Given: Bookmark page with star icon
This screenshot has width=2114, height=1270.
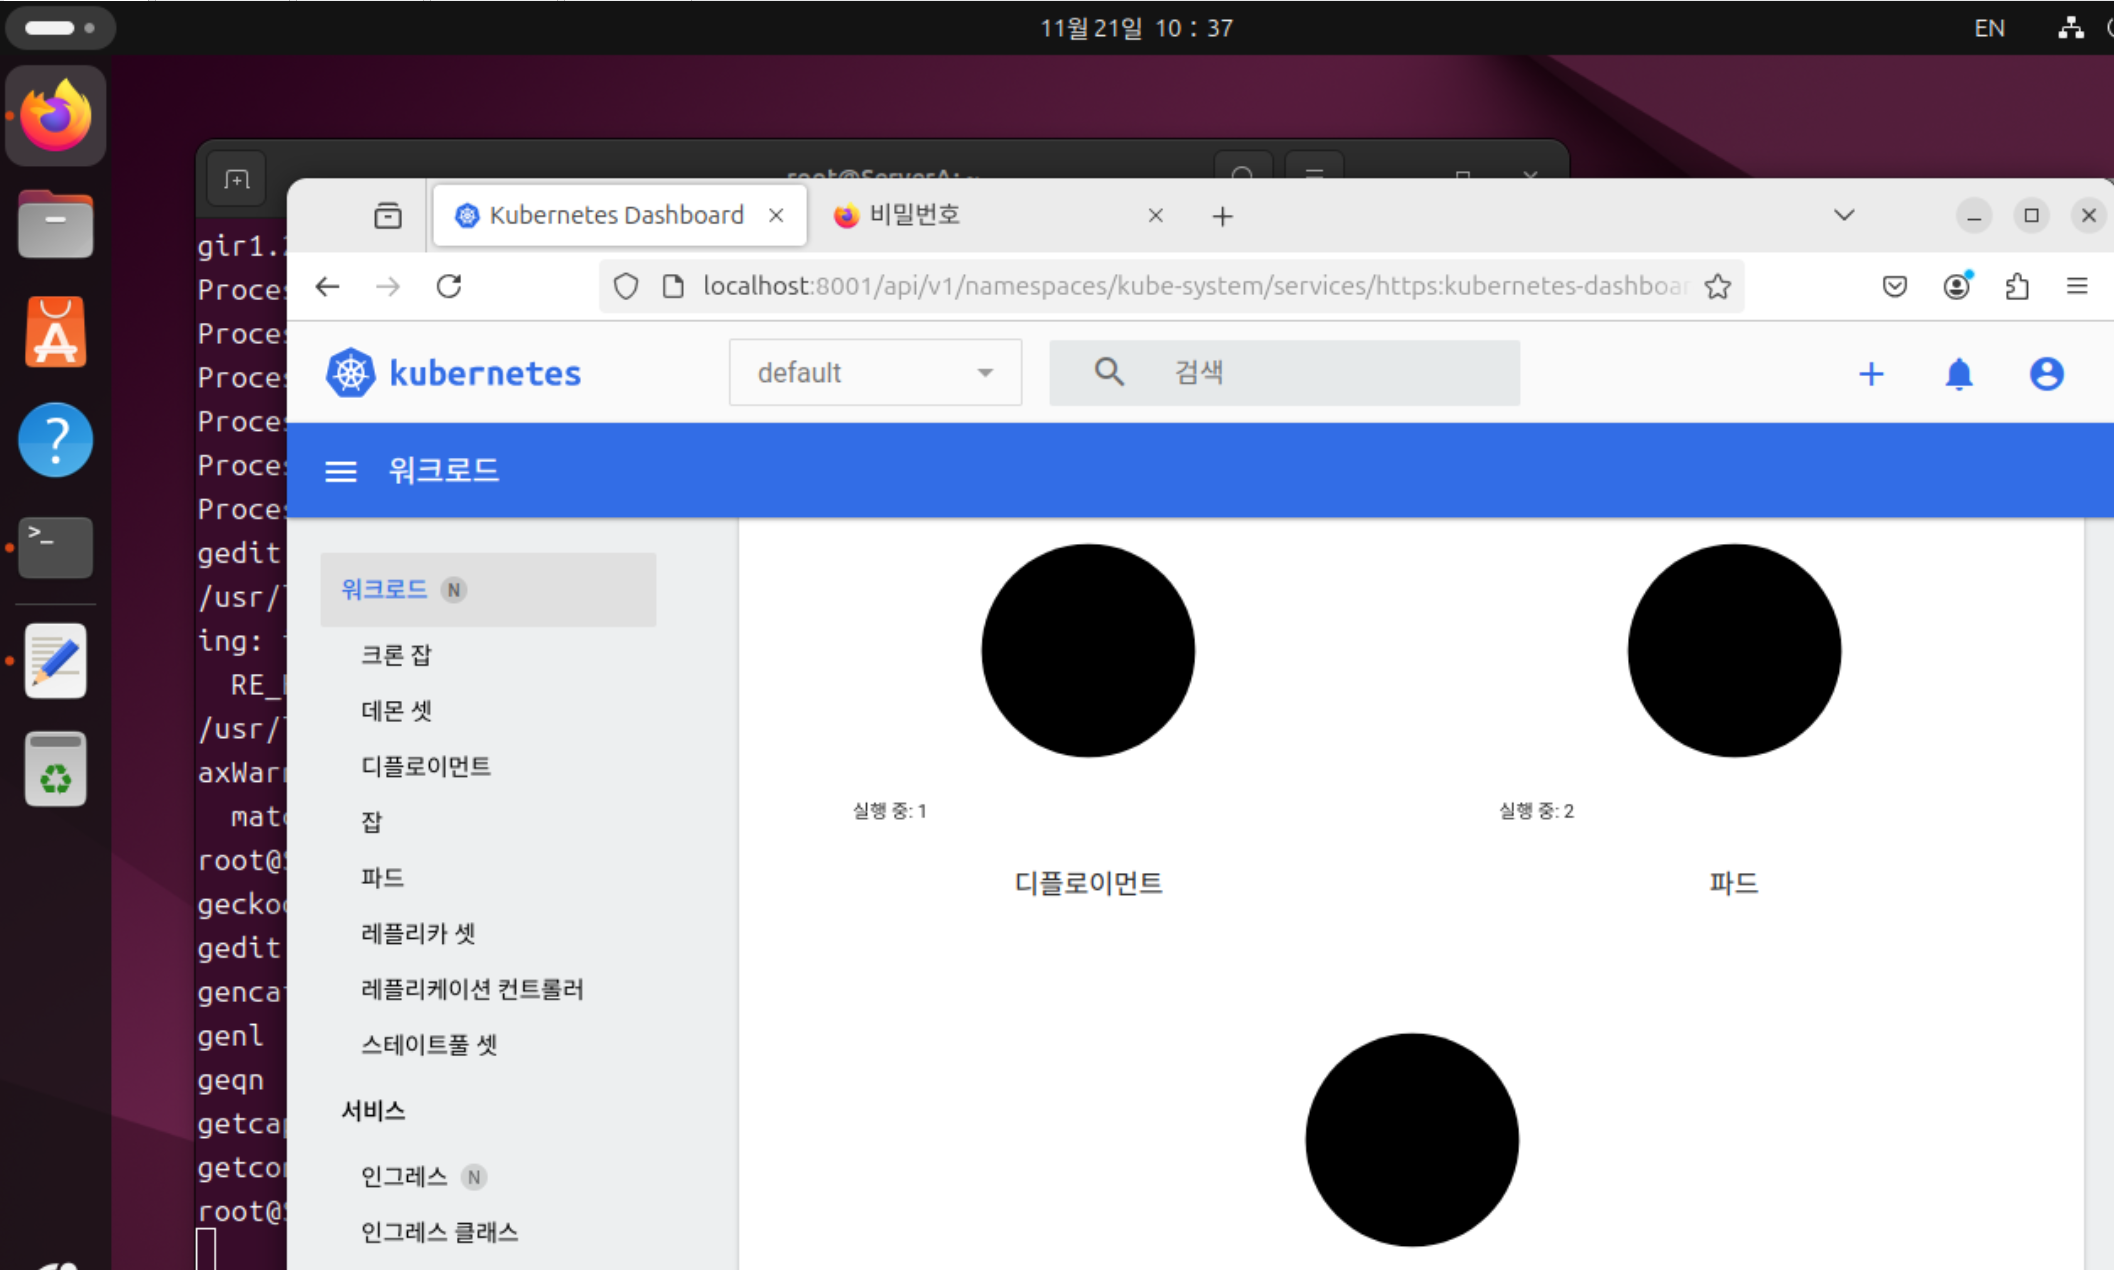Looking at the screenshot, I should (1718, 287).
